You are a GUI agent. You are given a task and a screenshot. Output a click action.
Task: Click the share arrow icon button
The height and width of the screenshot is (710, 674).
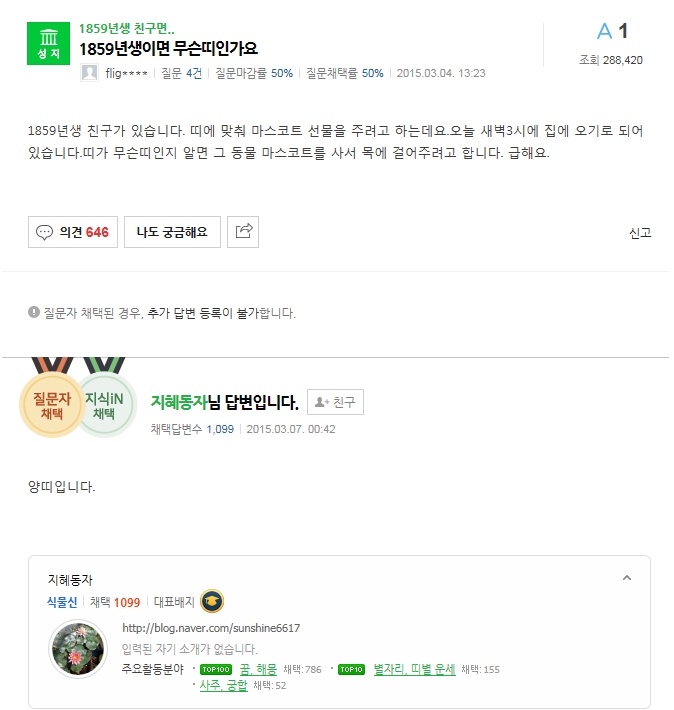243,232
